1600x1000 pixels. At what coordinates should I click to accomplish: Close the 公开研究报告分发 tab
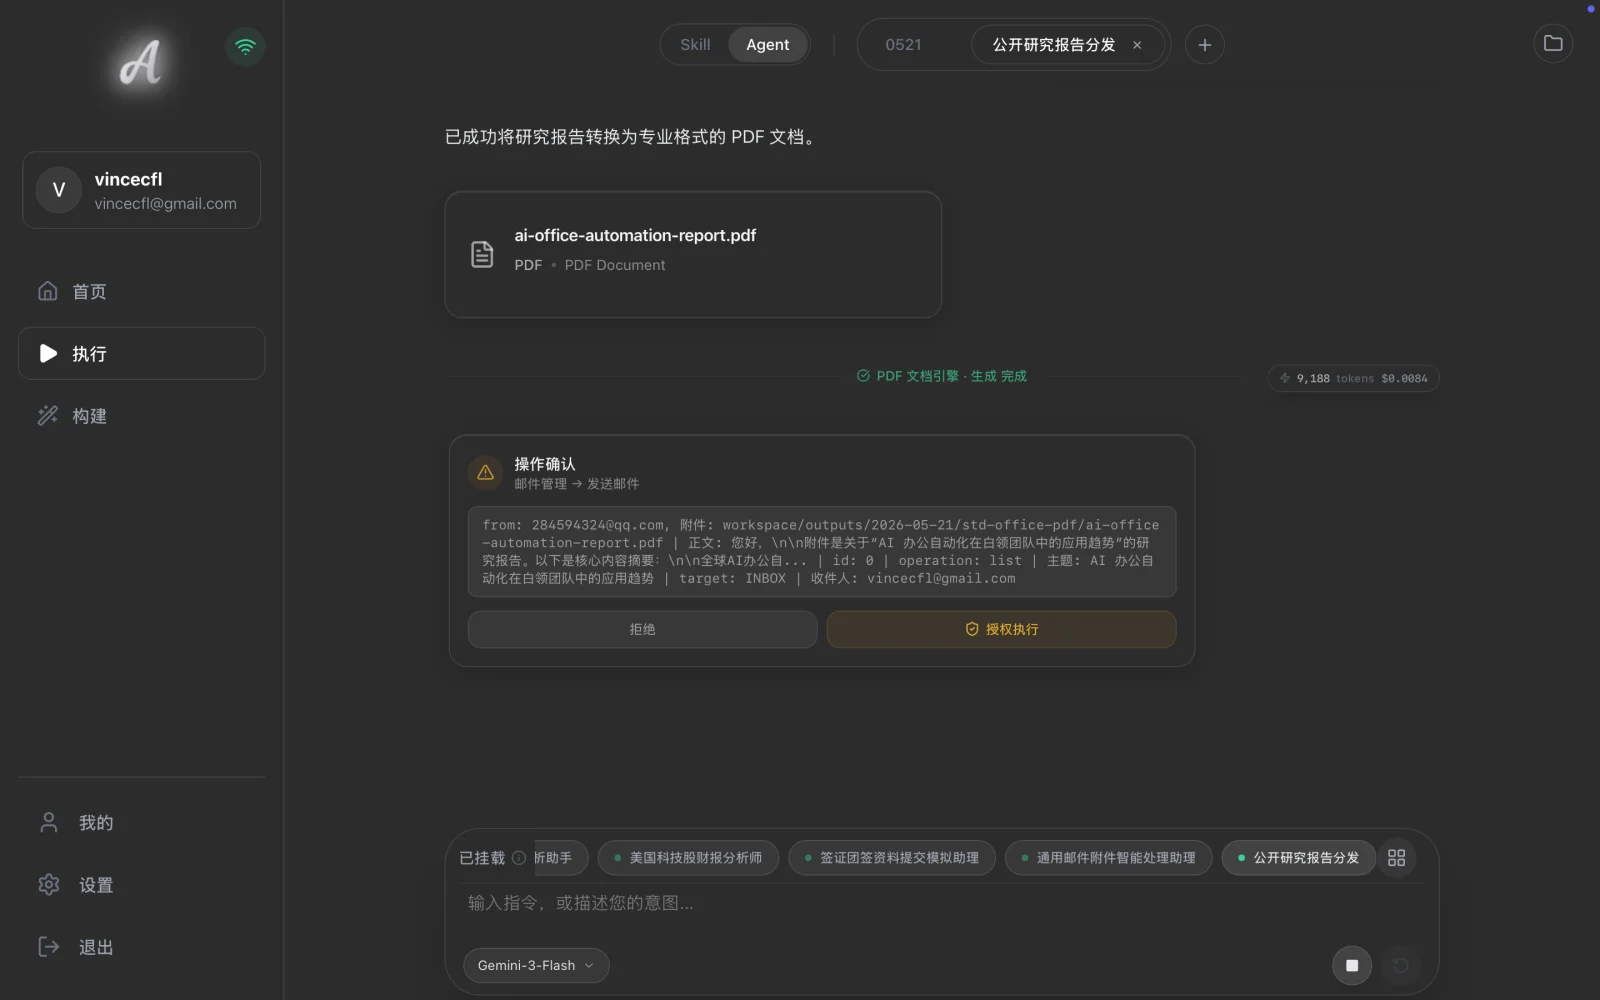[1137, 45]
